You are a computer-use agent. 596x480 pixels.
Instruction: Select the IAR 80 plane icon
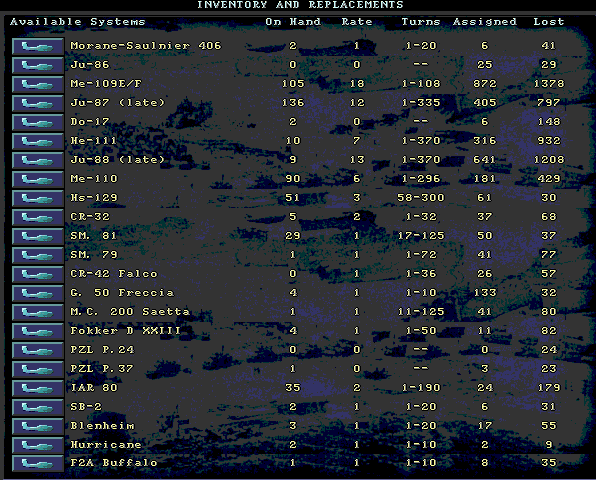[38, 388]
